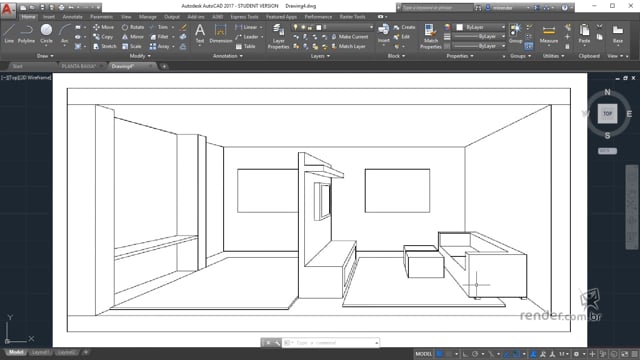Expand the Modify panel options

click(140, 56)
